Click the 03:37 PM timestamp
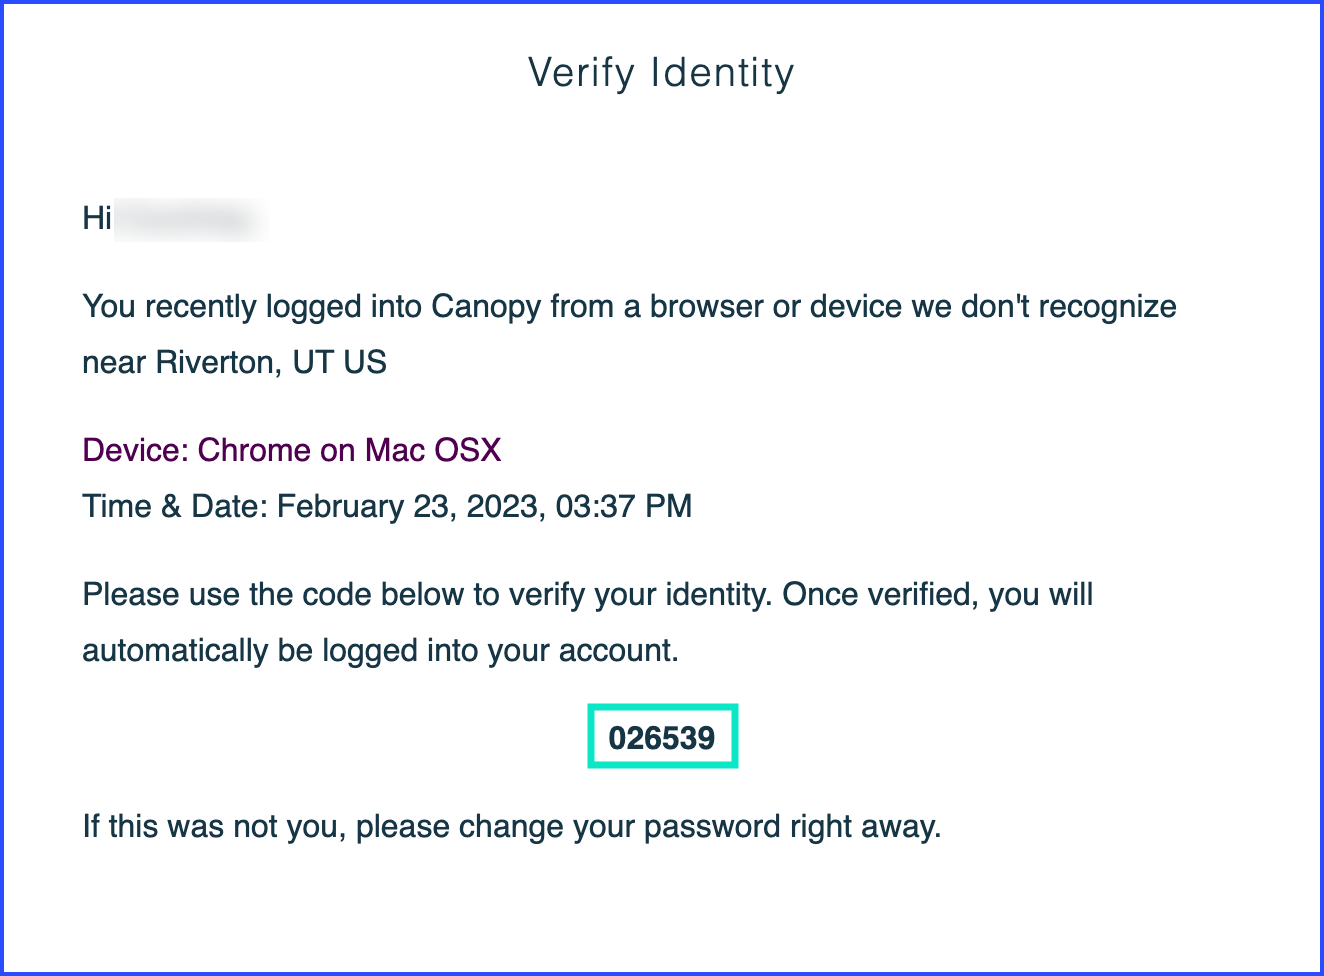The image size is (1324, 976). click(624, 506)
